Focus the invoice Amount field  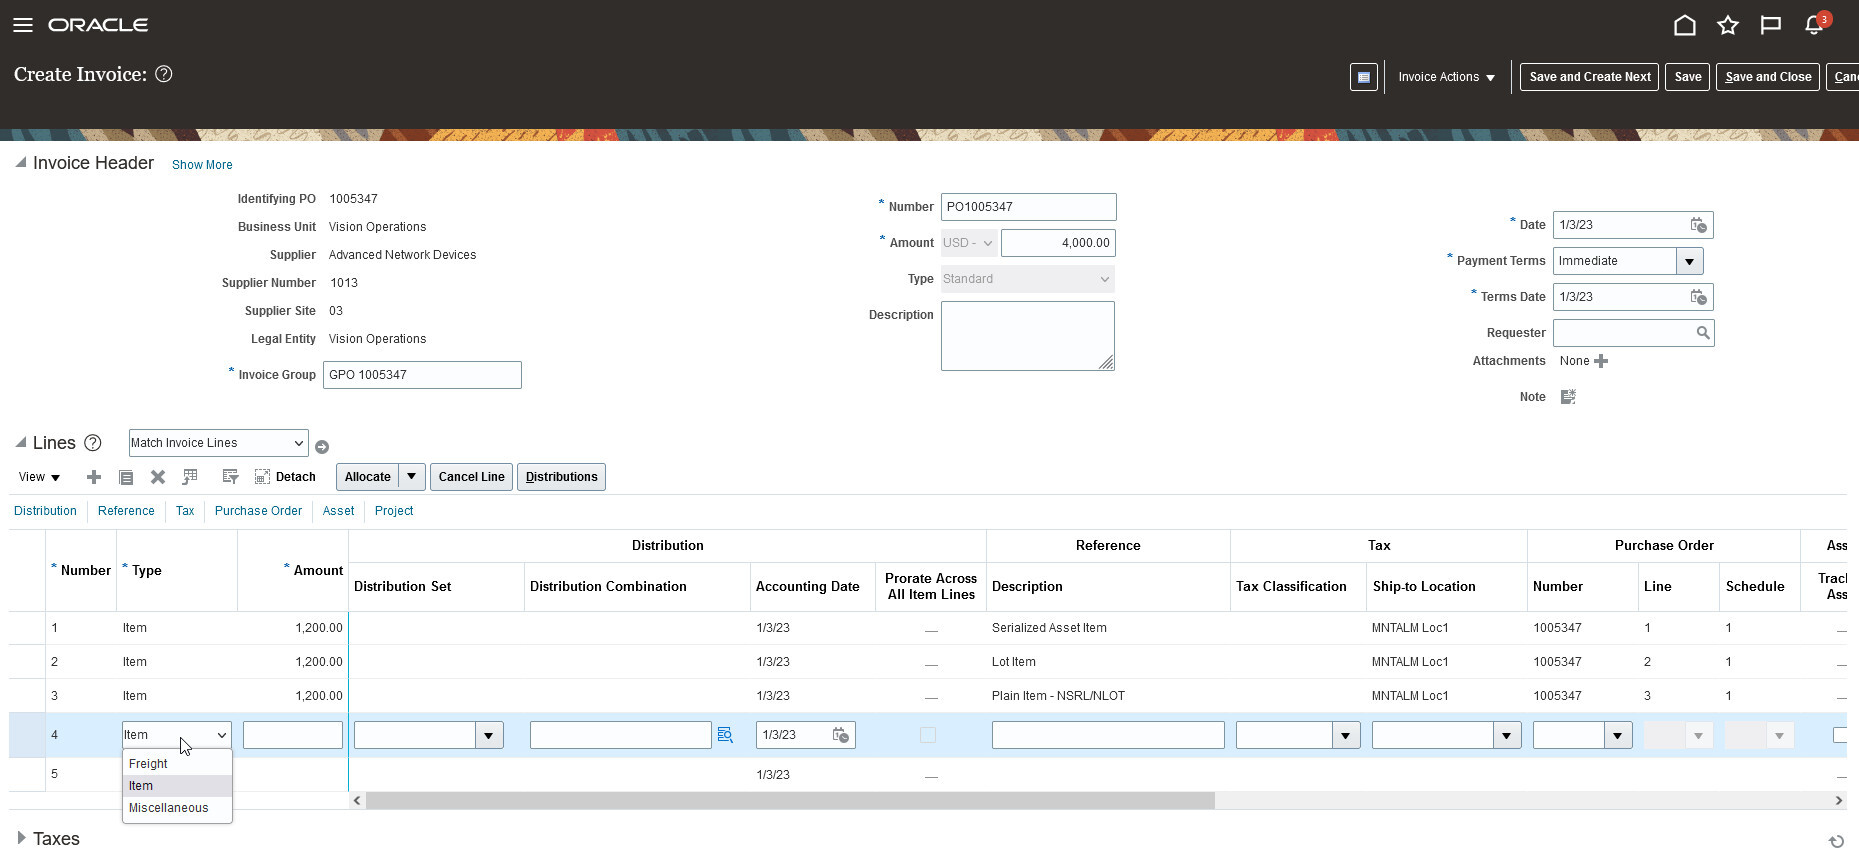(x=1058, y=243)
